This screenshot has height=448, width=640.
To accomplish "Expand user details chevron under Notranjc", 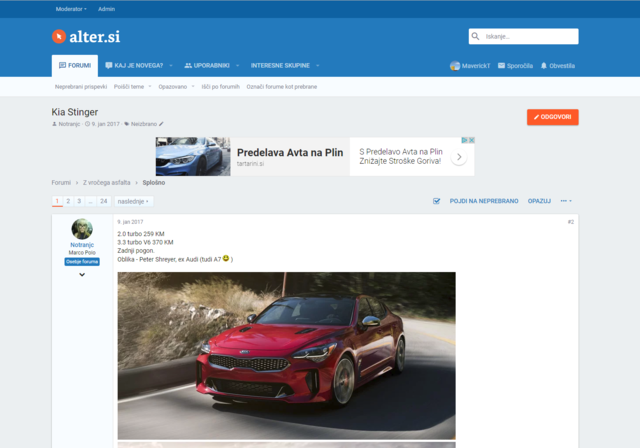I will pos(82,275).
